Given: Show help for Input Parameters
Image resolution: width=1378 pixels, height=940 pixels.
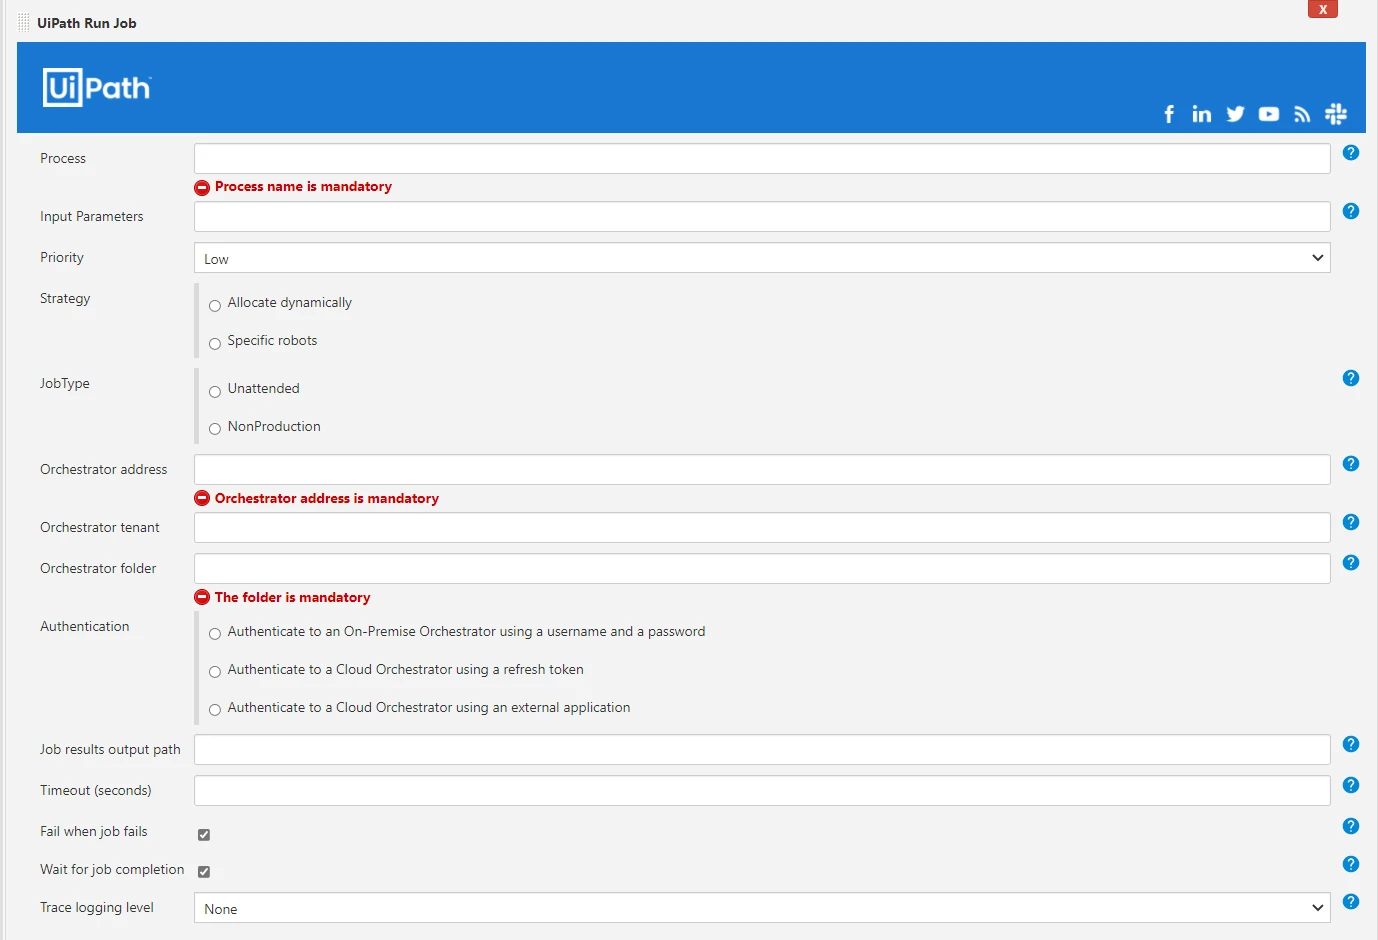Looking at the screenshot, I should [x=1351, y=211].
